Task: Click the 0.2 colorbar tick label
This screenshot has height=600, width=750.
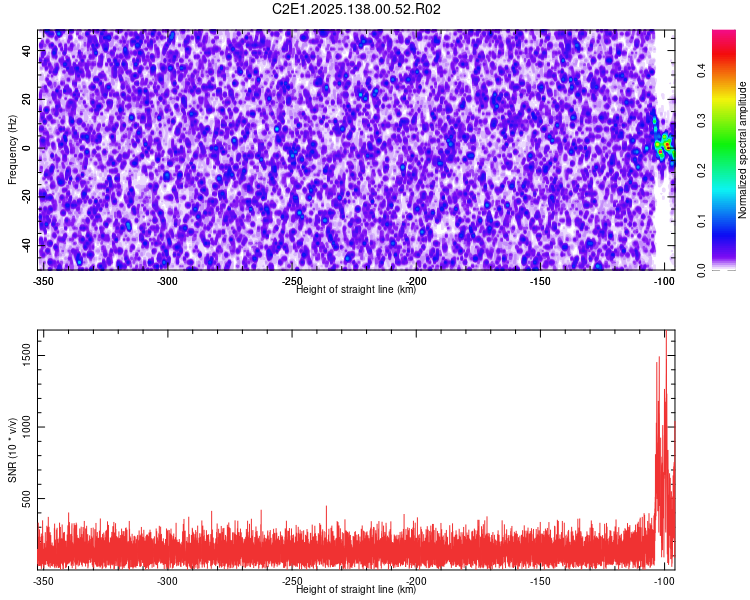Action: (x=701, y=170)
